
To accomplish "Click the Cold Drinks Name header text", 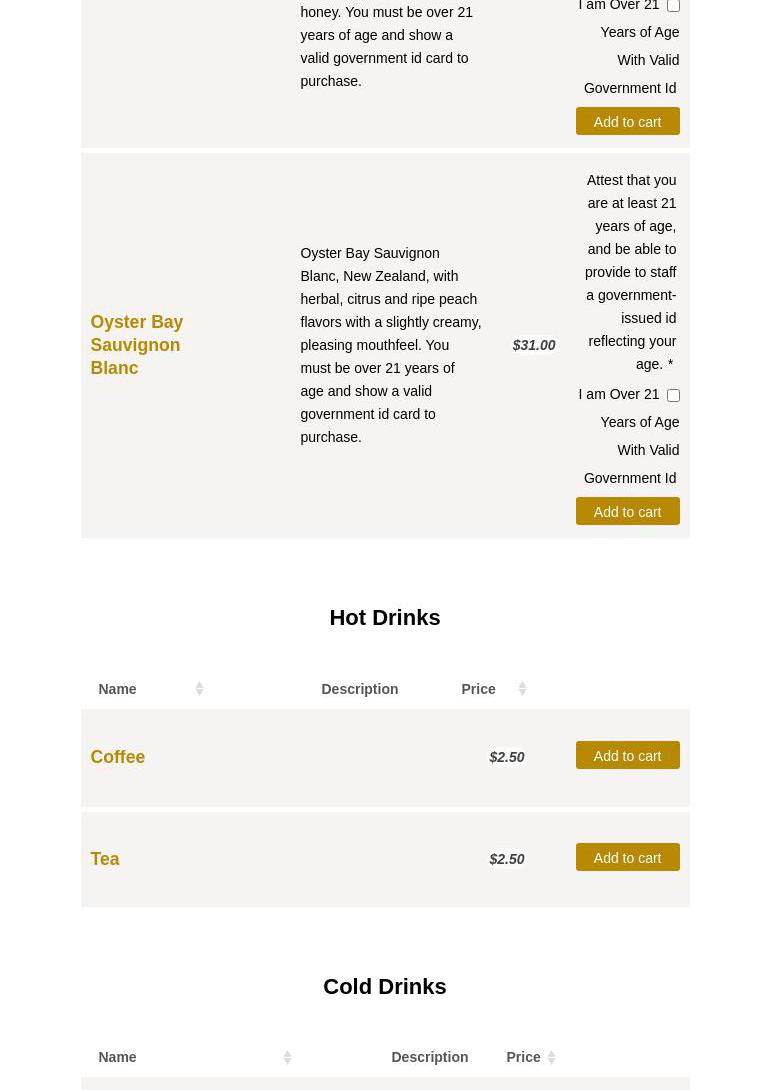I will pos(117,1057).
